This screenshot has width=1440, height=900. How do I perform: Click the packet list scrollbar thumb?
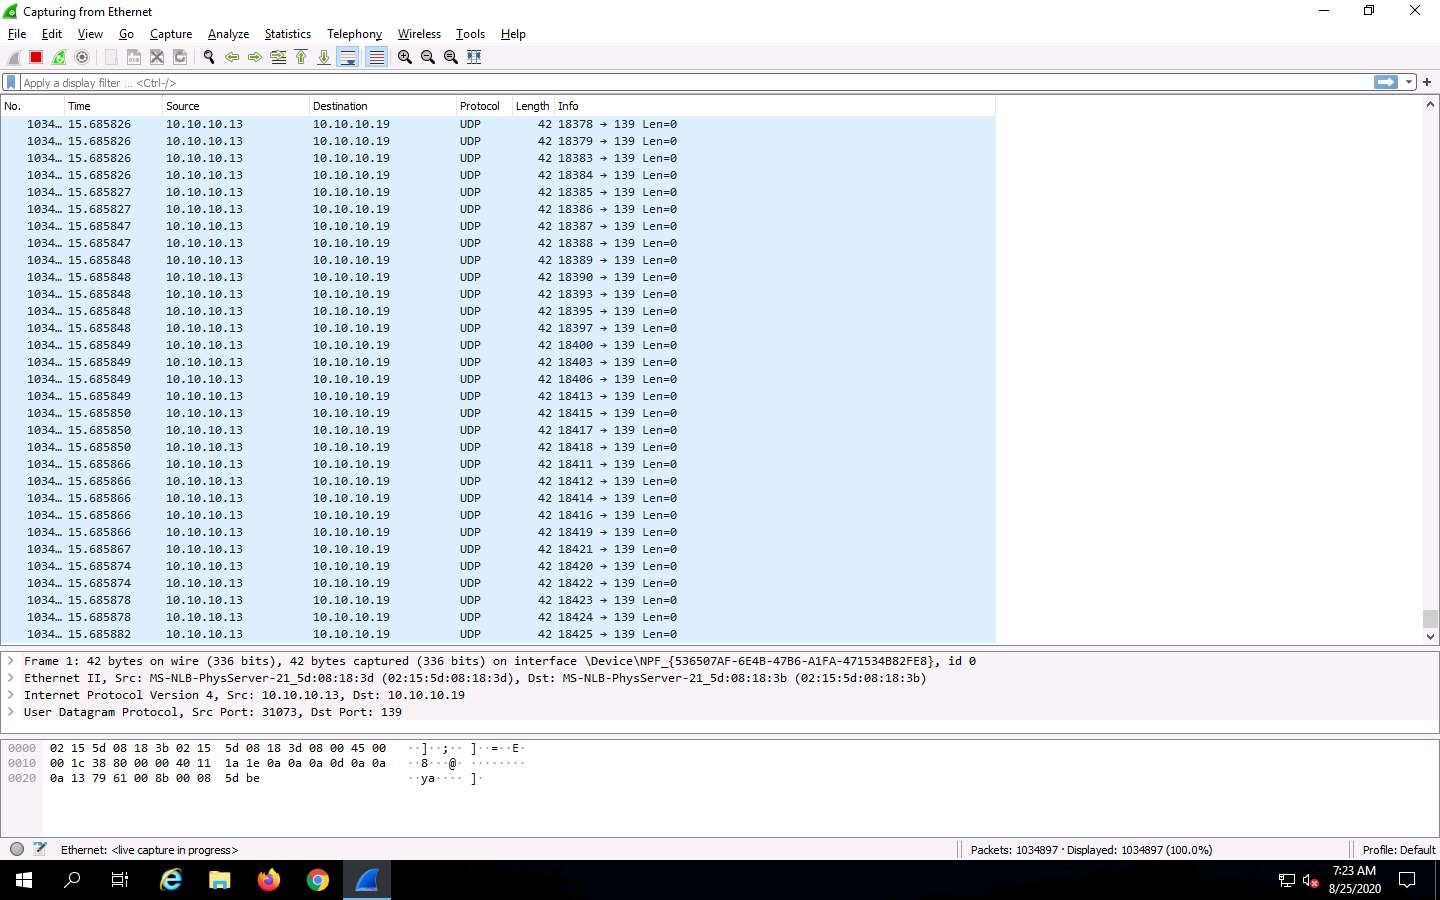pos(1430,618)
